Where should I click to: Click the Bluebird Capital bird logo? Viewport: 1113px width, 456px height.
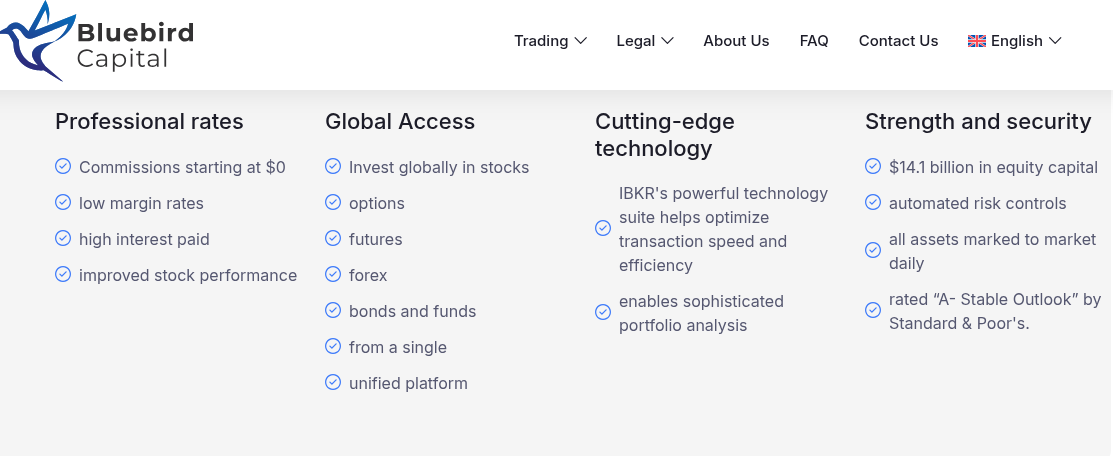click(x=35, y=41)
